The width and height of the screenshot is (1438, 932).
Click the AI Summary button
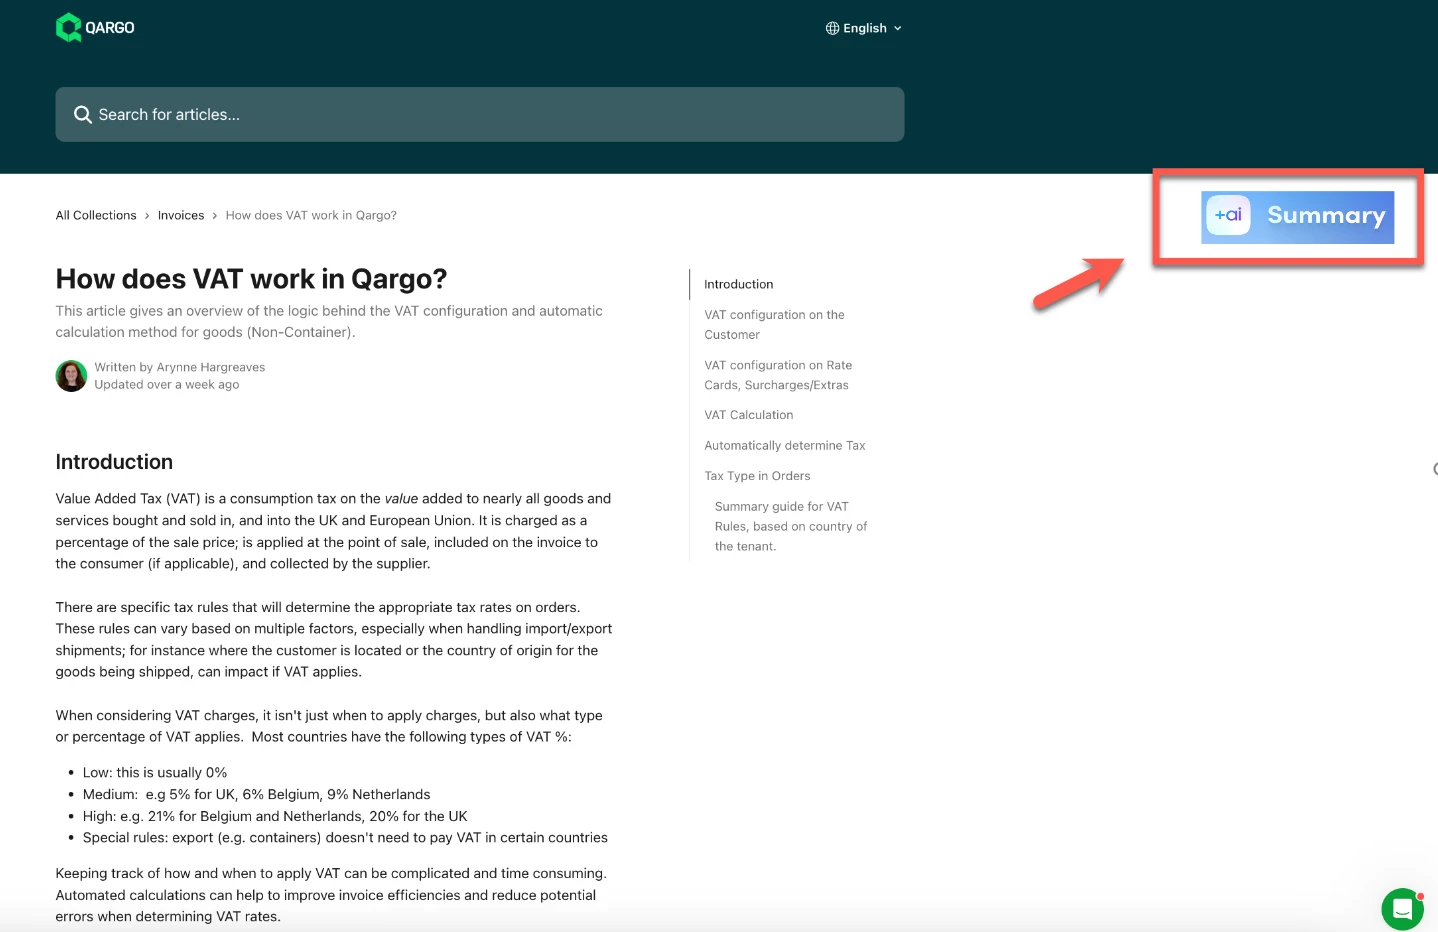[x=1297, y=217]
